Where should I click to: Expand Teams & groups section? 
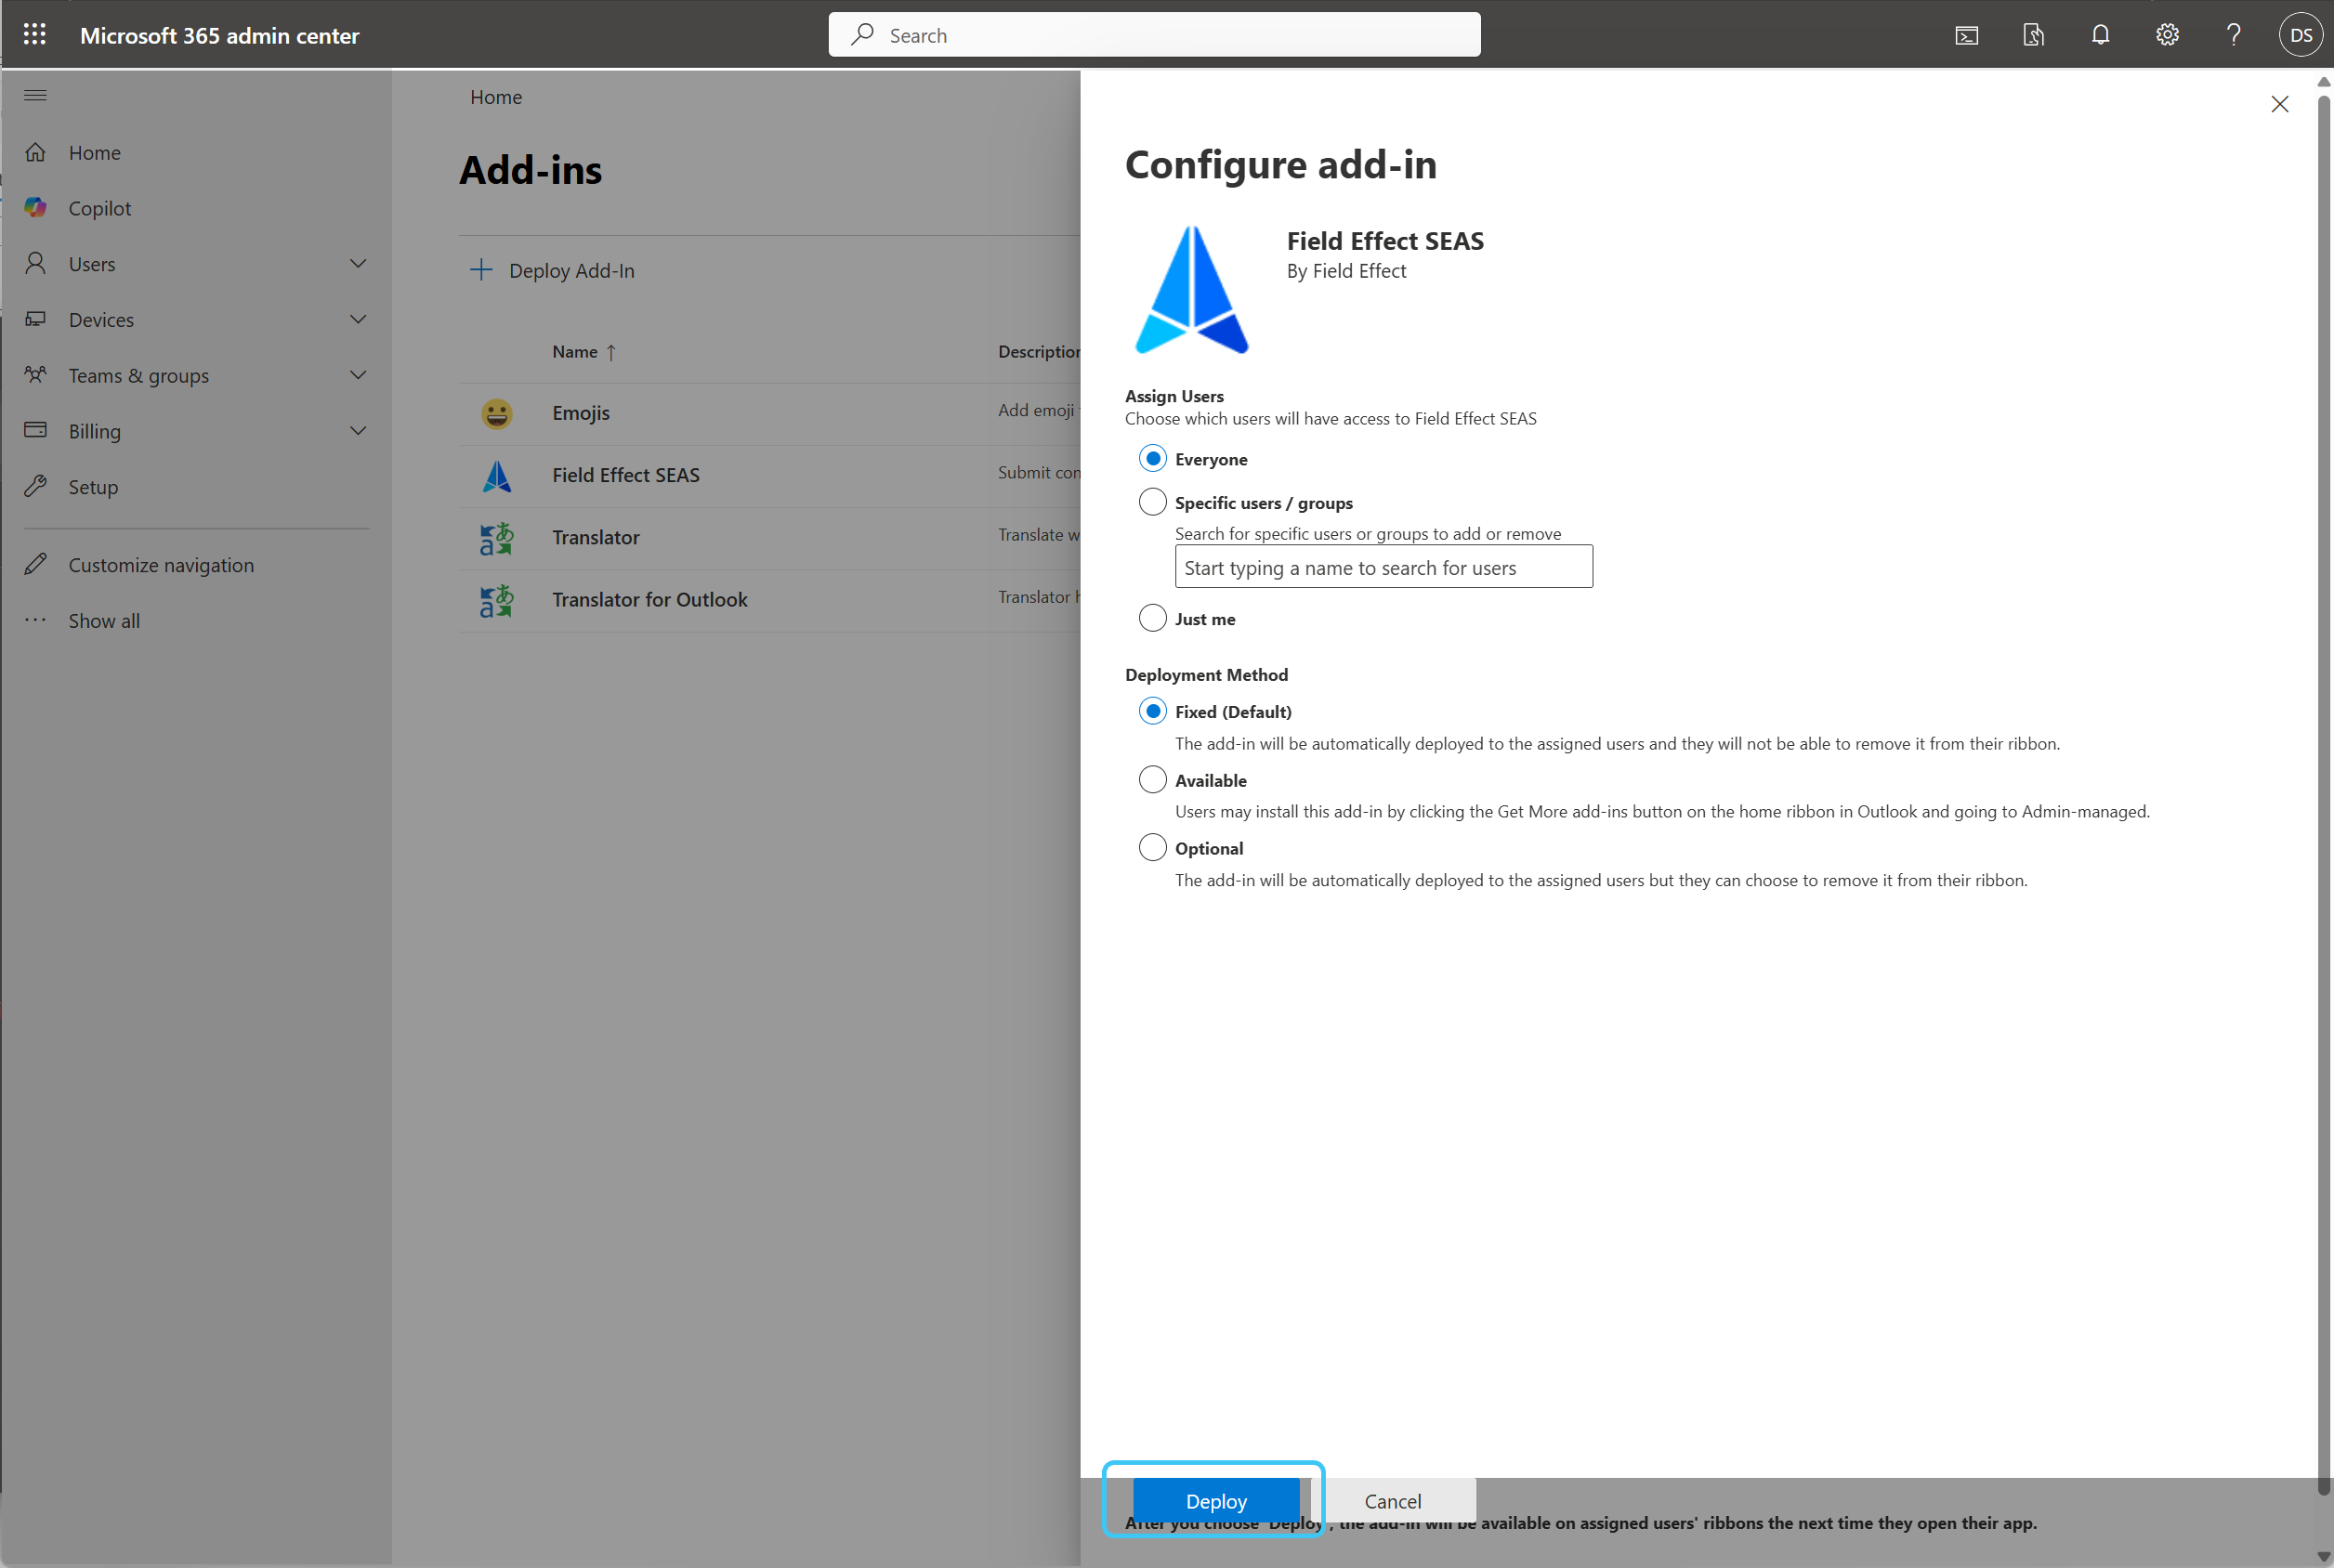tap(357, 375)
